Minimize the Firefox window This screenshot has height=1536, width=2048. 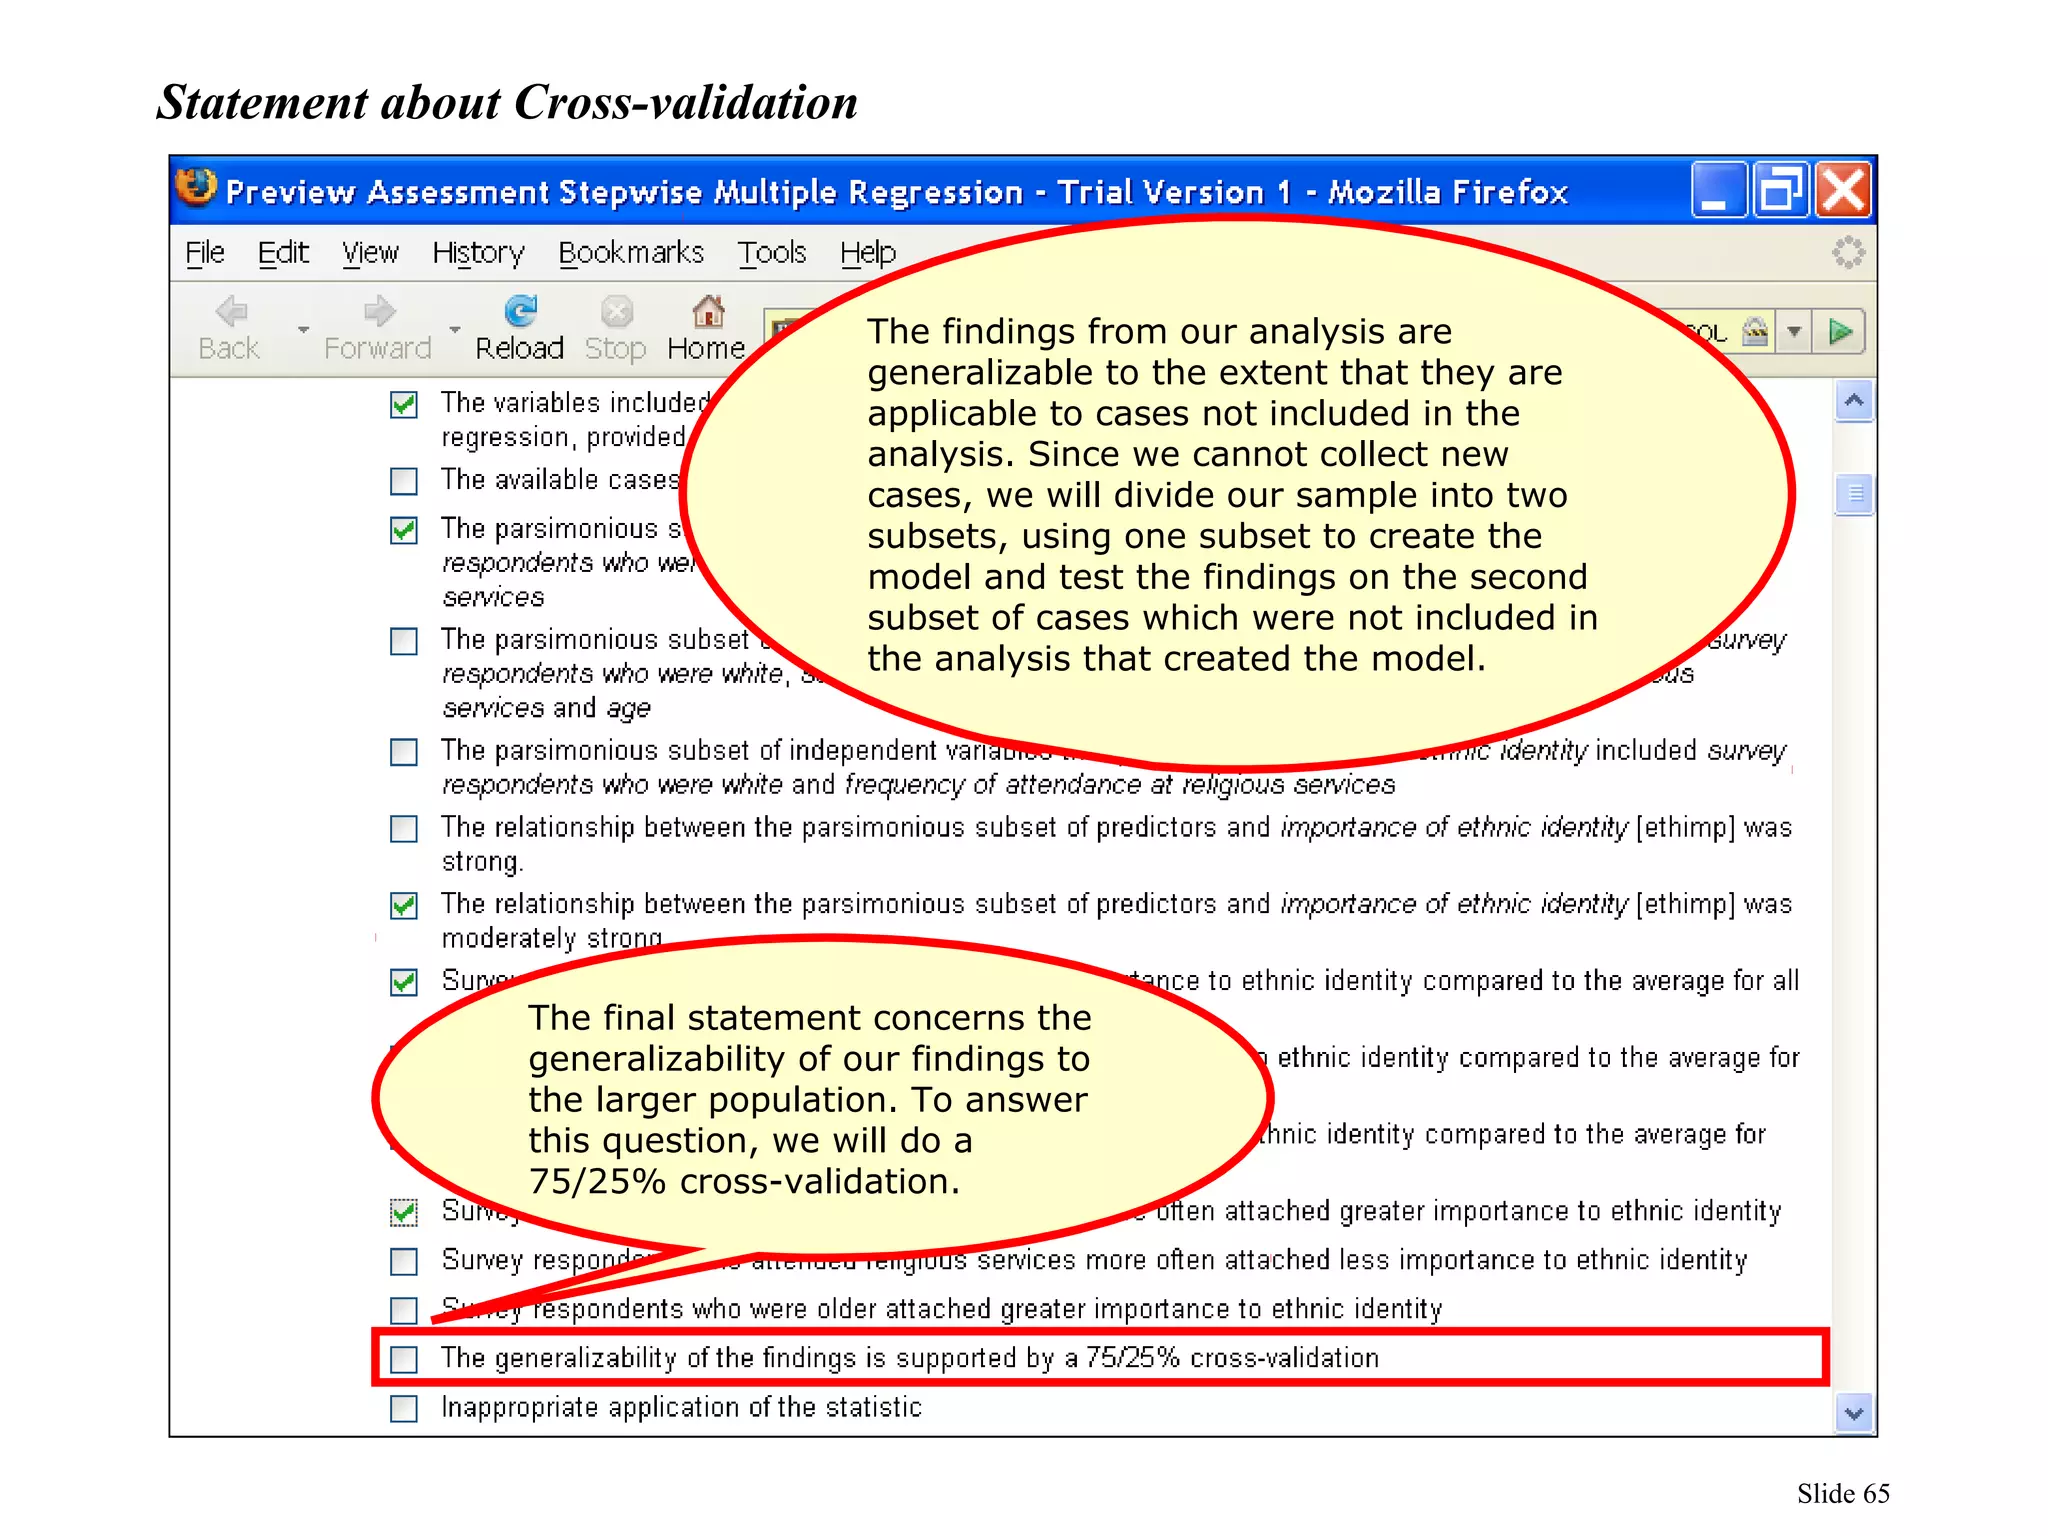tap(1719, 190)
